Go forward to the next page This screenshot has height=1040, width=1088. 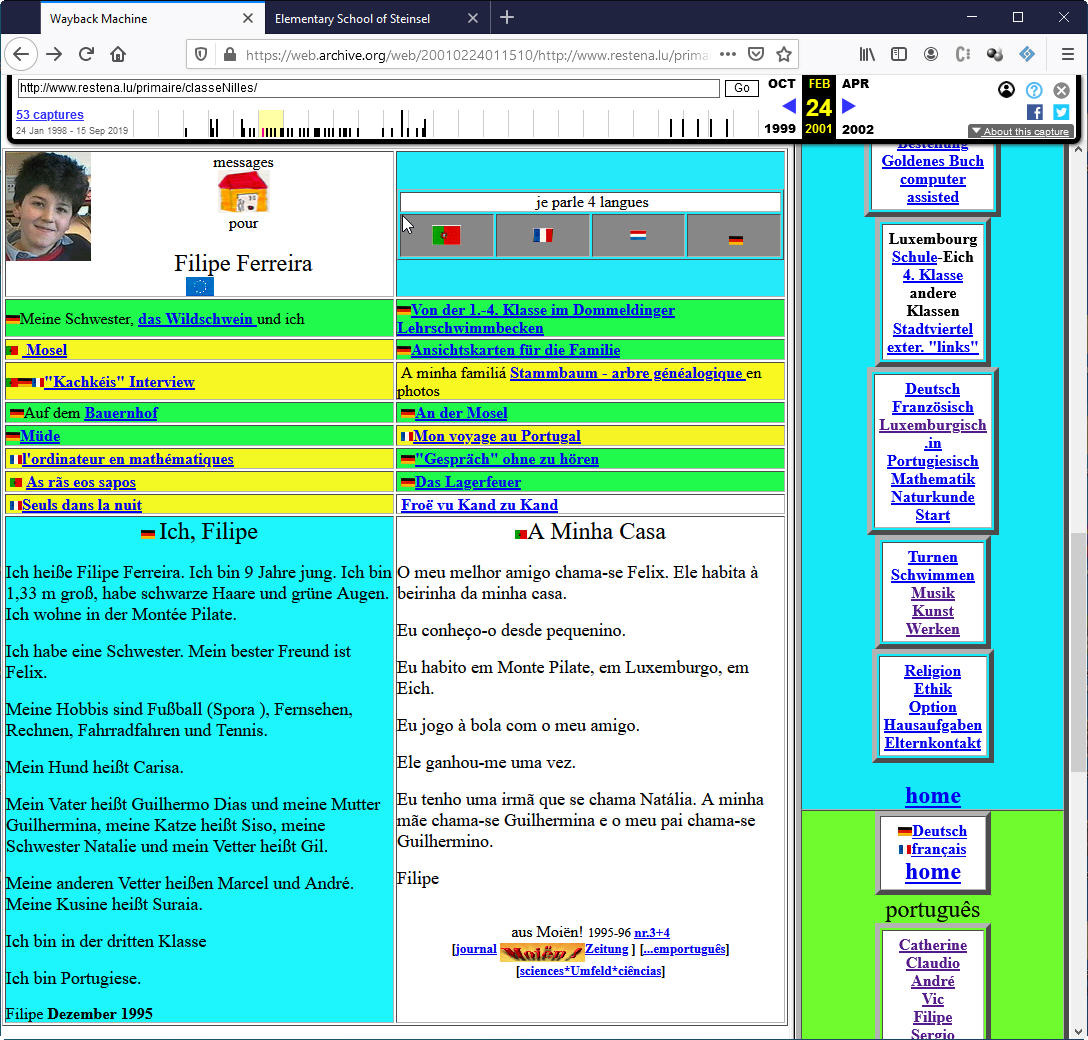pyautogui.click(x=54, y=54)
